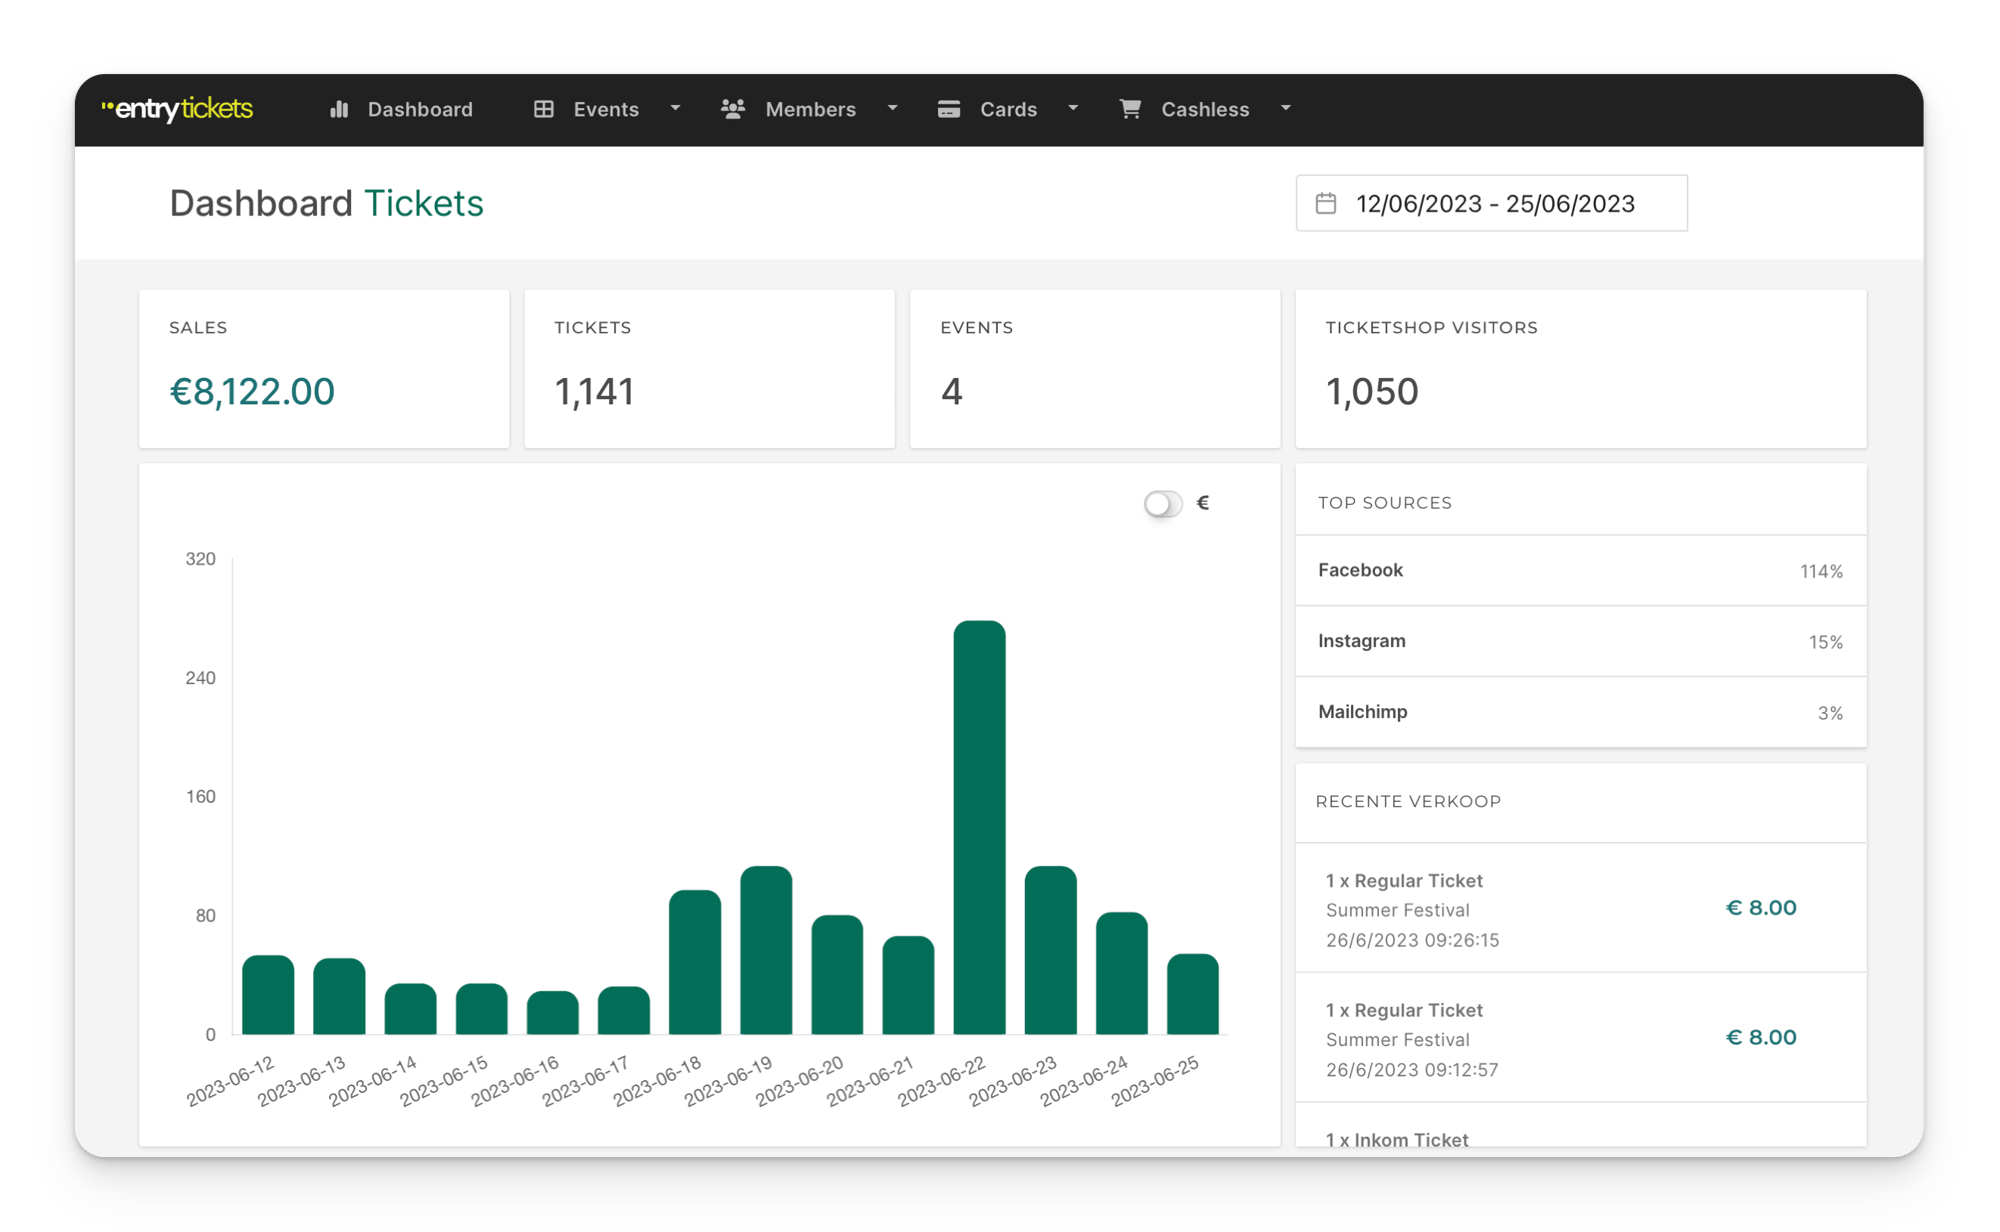
Task: Open the Cashless menu
Action: [1206, 109]
